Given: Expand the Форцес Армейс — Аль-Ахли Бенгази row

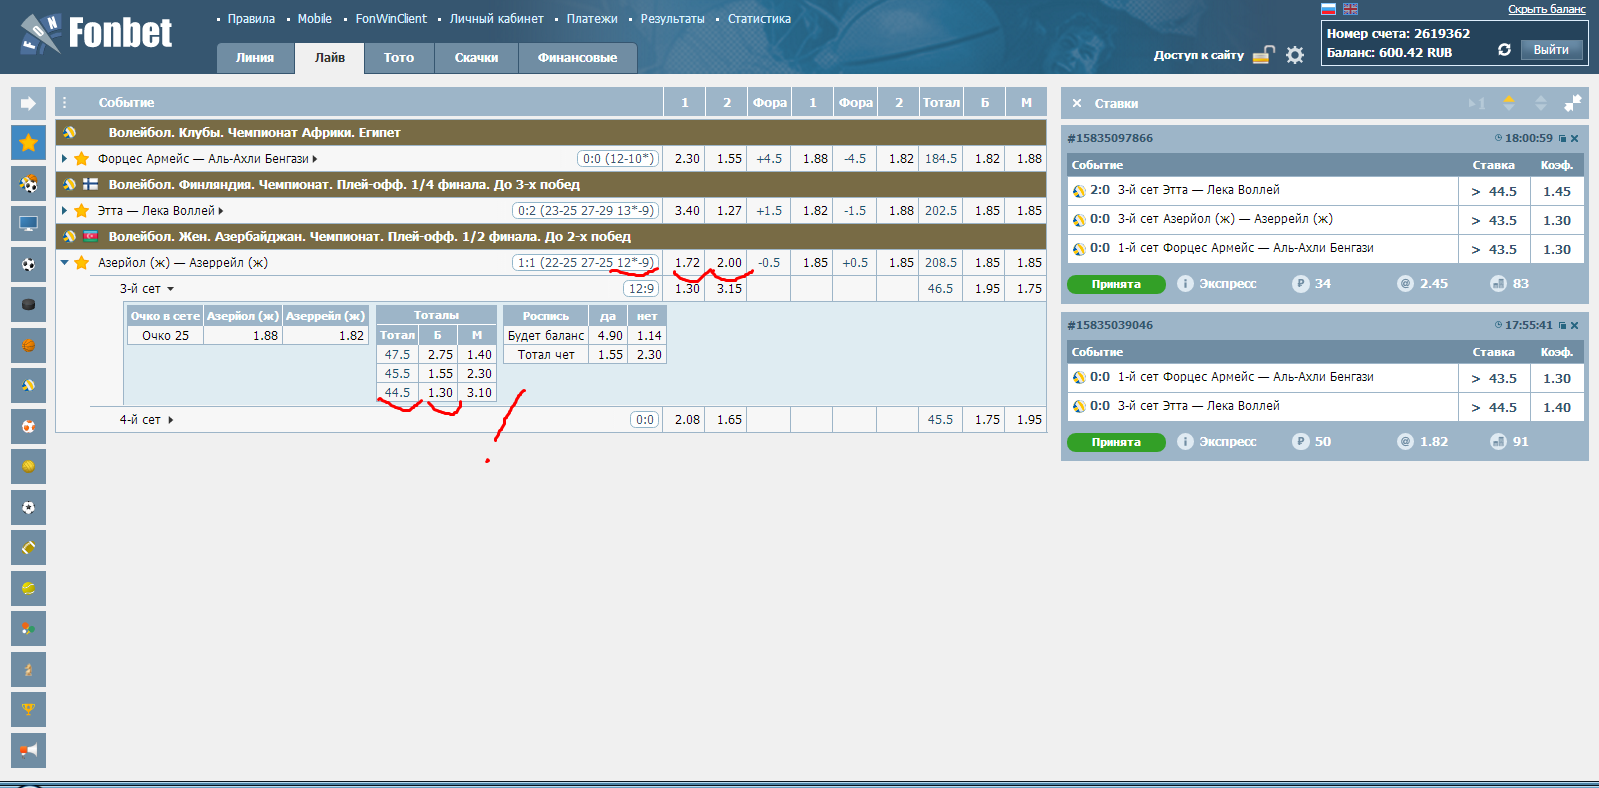Looking at the screenshot, I should coord(64,159).
